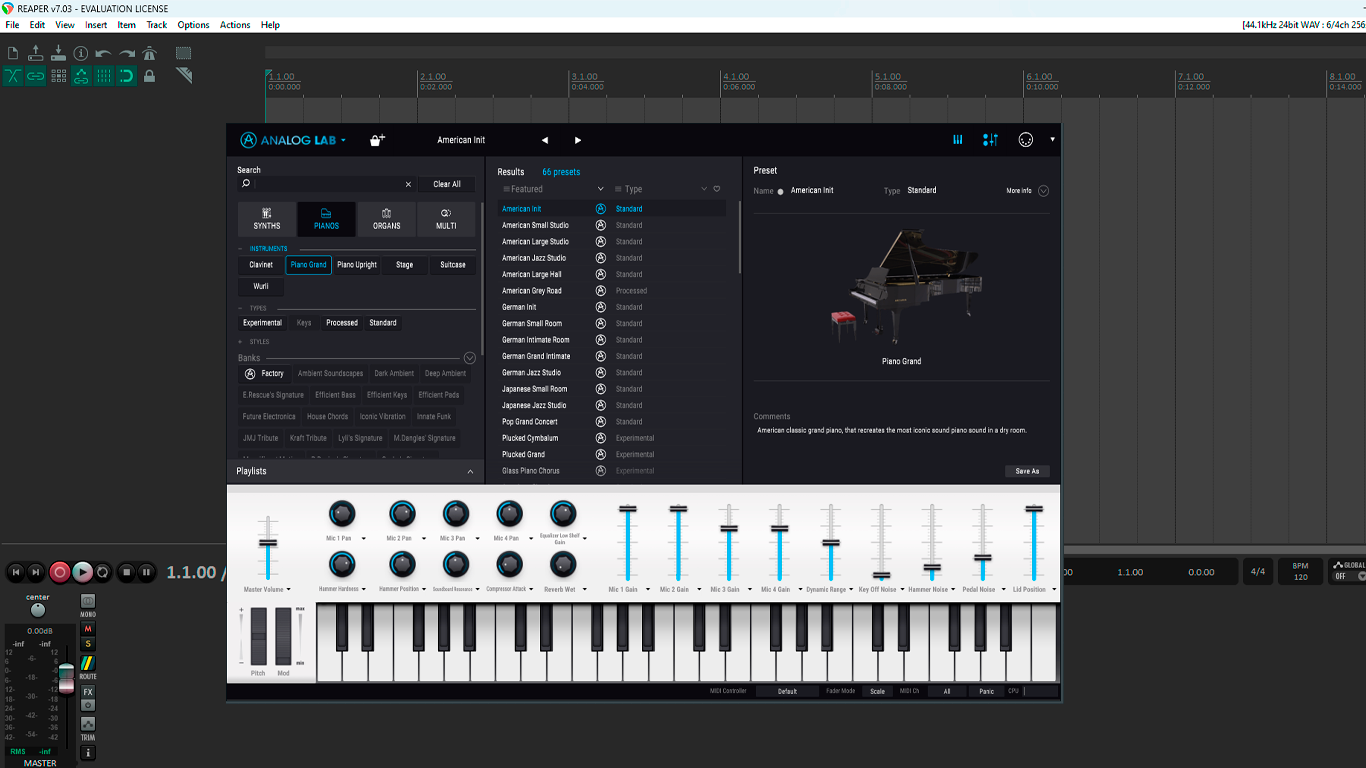The width and height of the screenshot is (1366, 768).
Task: Open the Options menu
Action: tap(193, 25)
